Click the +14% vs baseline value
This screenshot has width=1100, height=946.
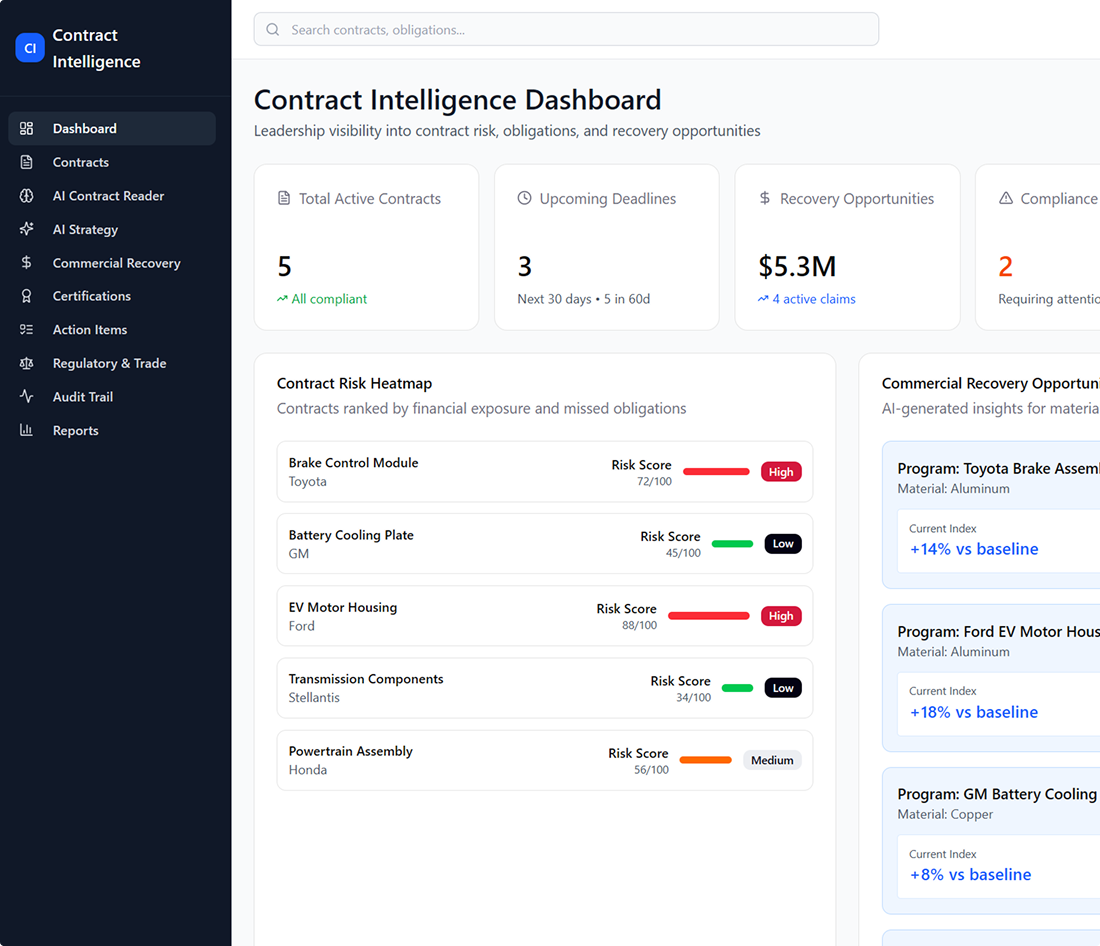click(974, 549)
